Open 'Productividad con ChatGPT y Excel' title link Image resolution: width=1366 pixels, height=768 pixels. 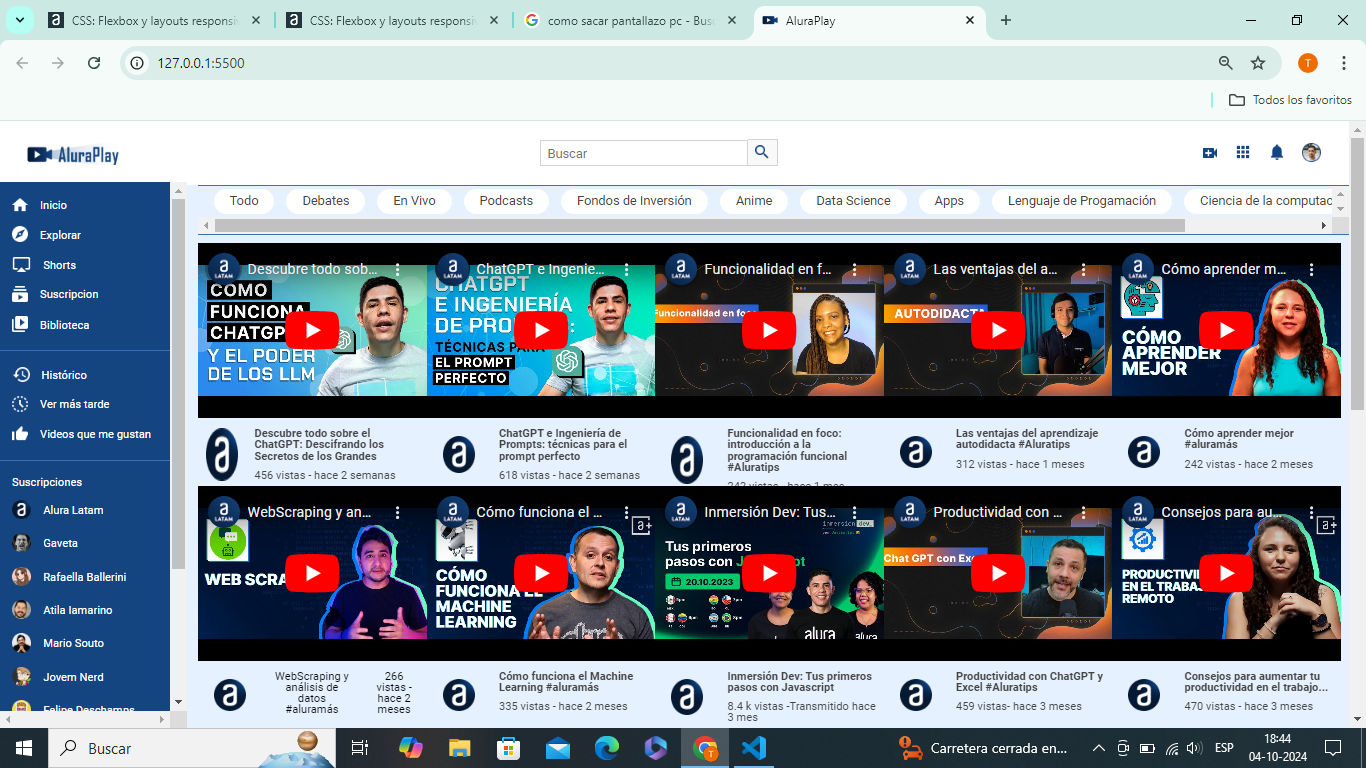1029,682
